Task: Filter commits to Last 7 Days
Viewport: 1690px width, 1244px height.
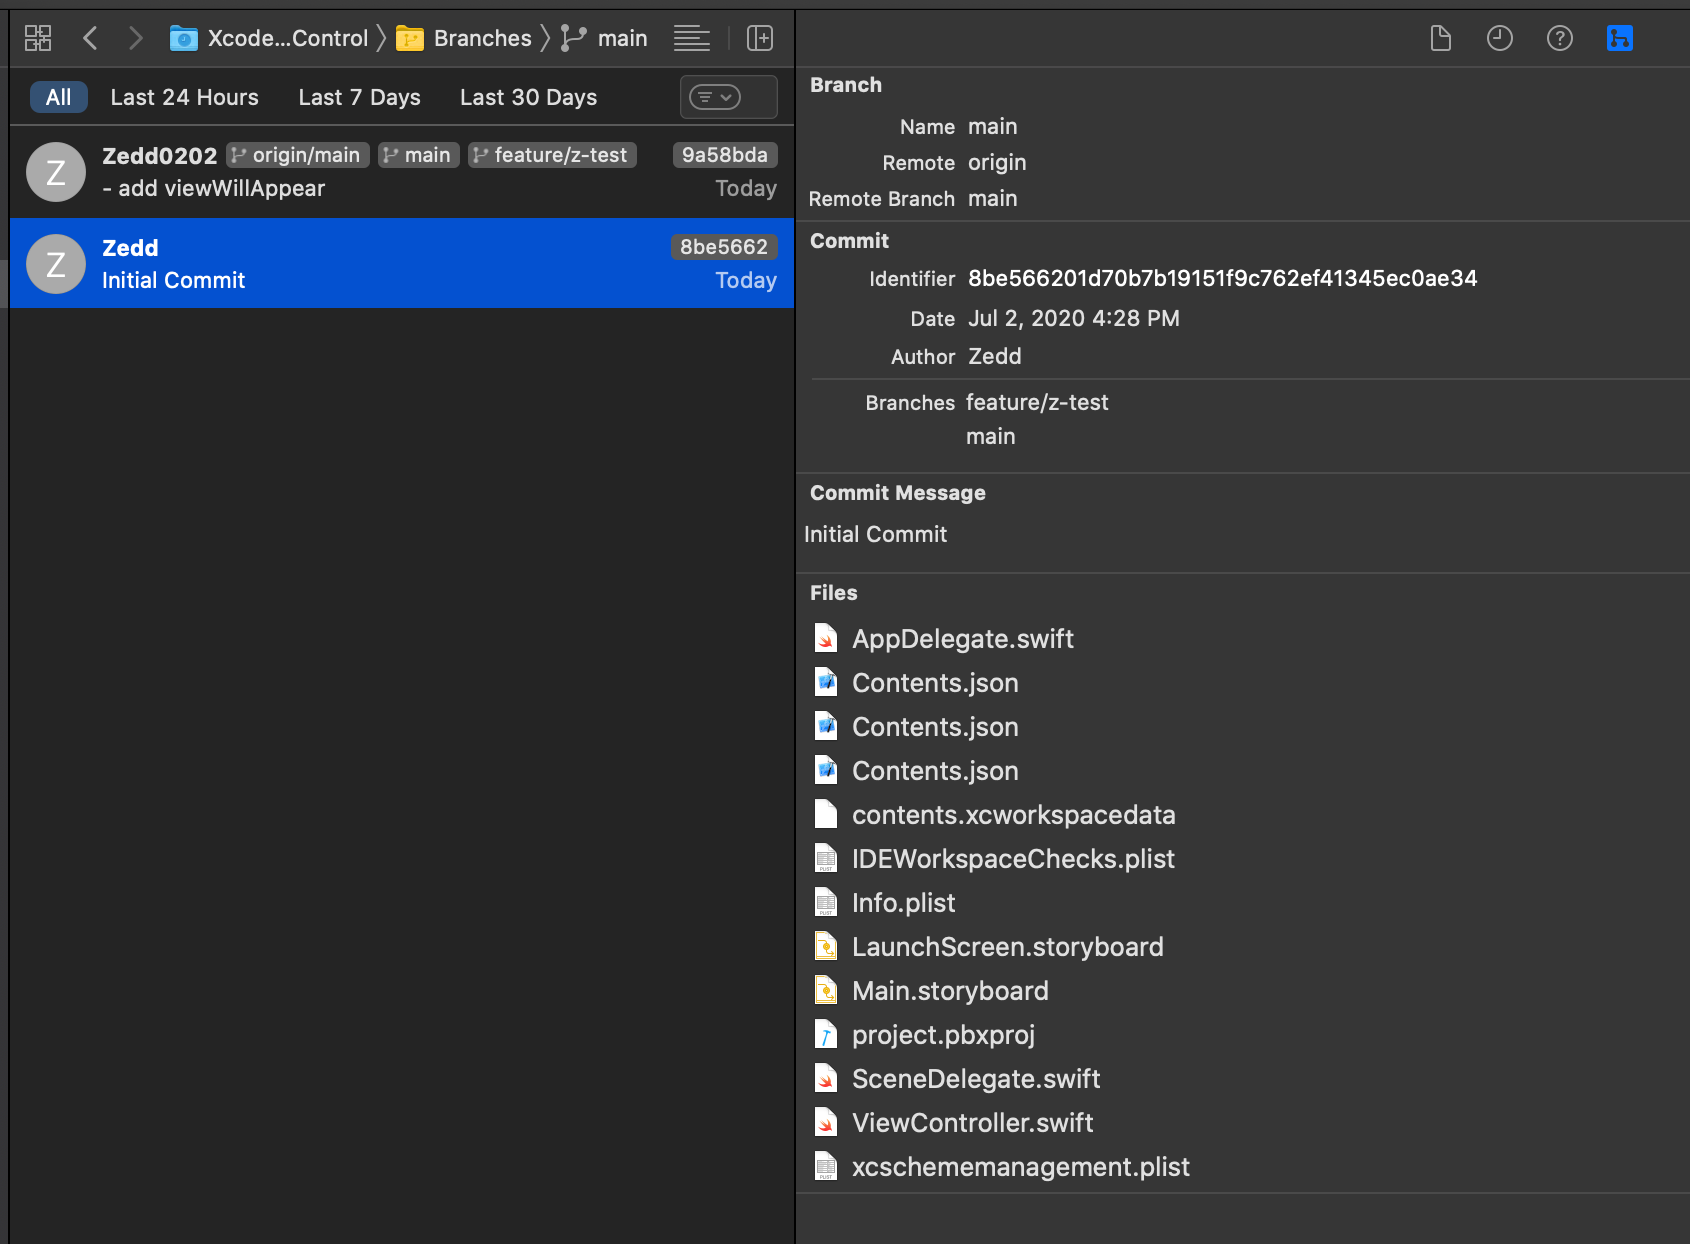Action: pyautogui.click(x=360, y=97)
